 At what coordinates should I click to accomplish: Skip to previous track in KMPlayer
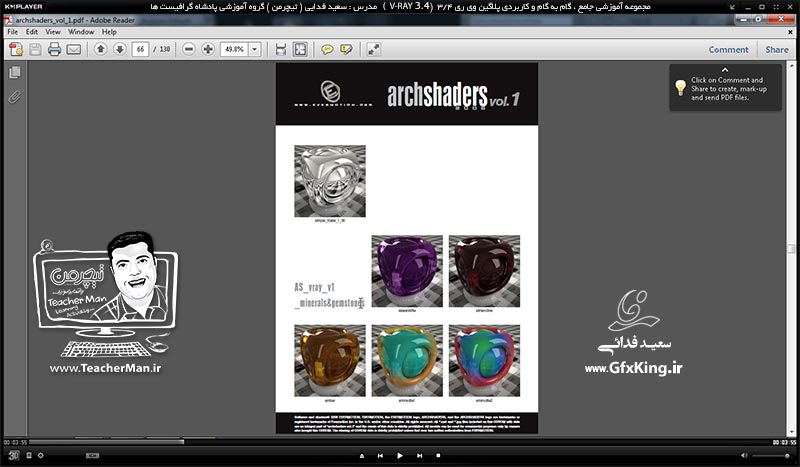pos(380,455)
